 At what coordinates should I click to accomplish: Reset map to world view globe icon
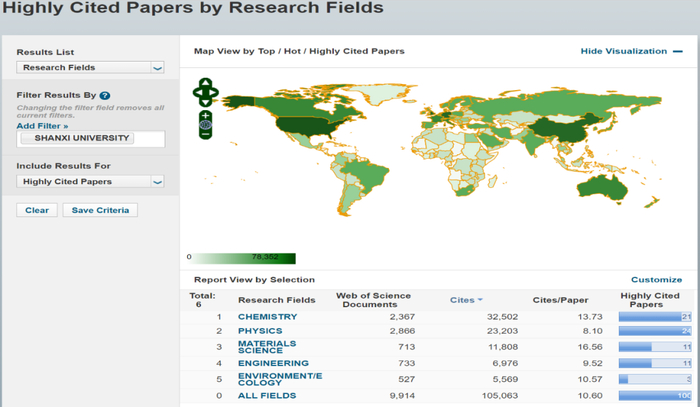pyautogui.click(x=205, y=125)
